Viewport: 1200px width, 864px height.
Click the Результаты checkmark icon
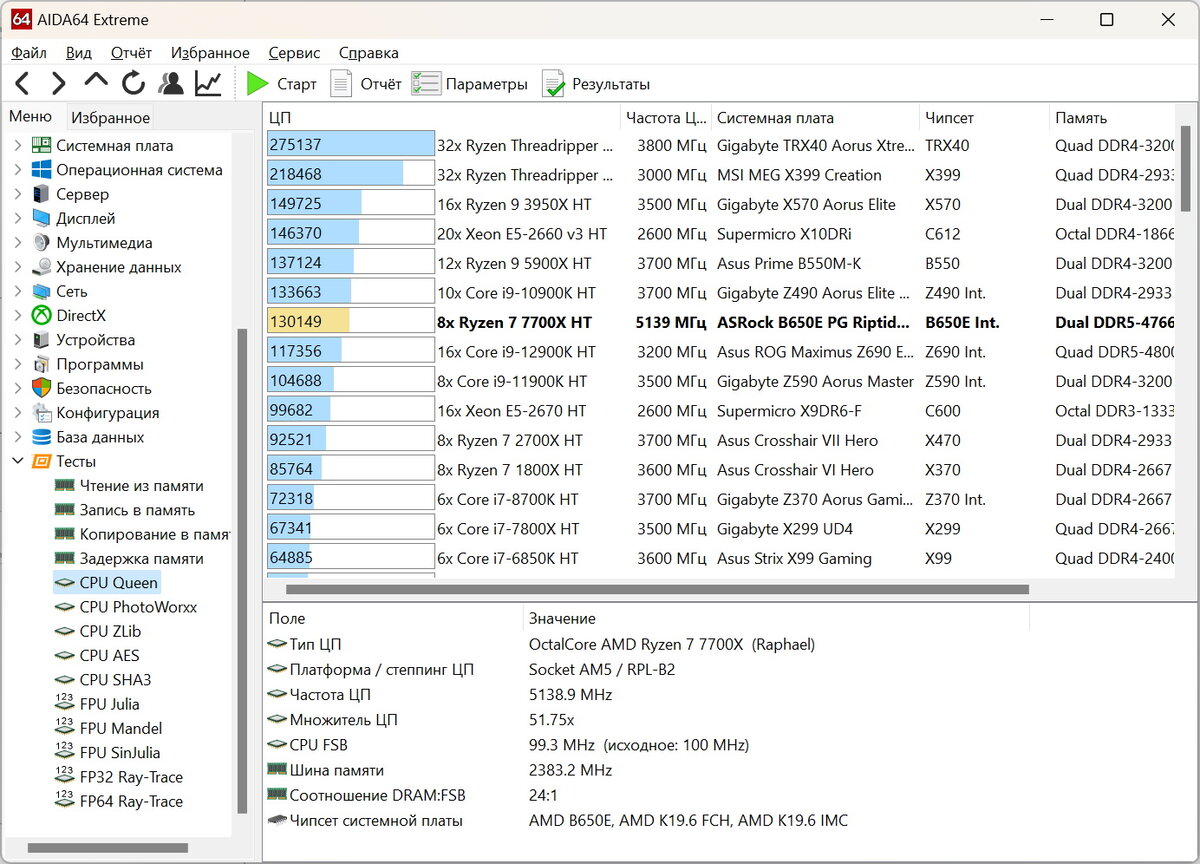click(553, 84)
